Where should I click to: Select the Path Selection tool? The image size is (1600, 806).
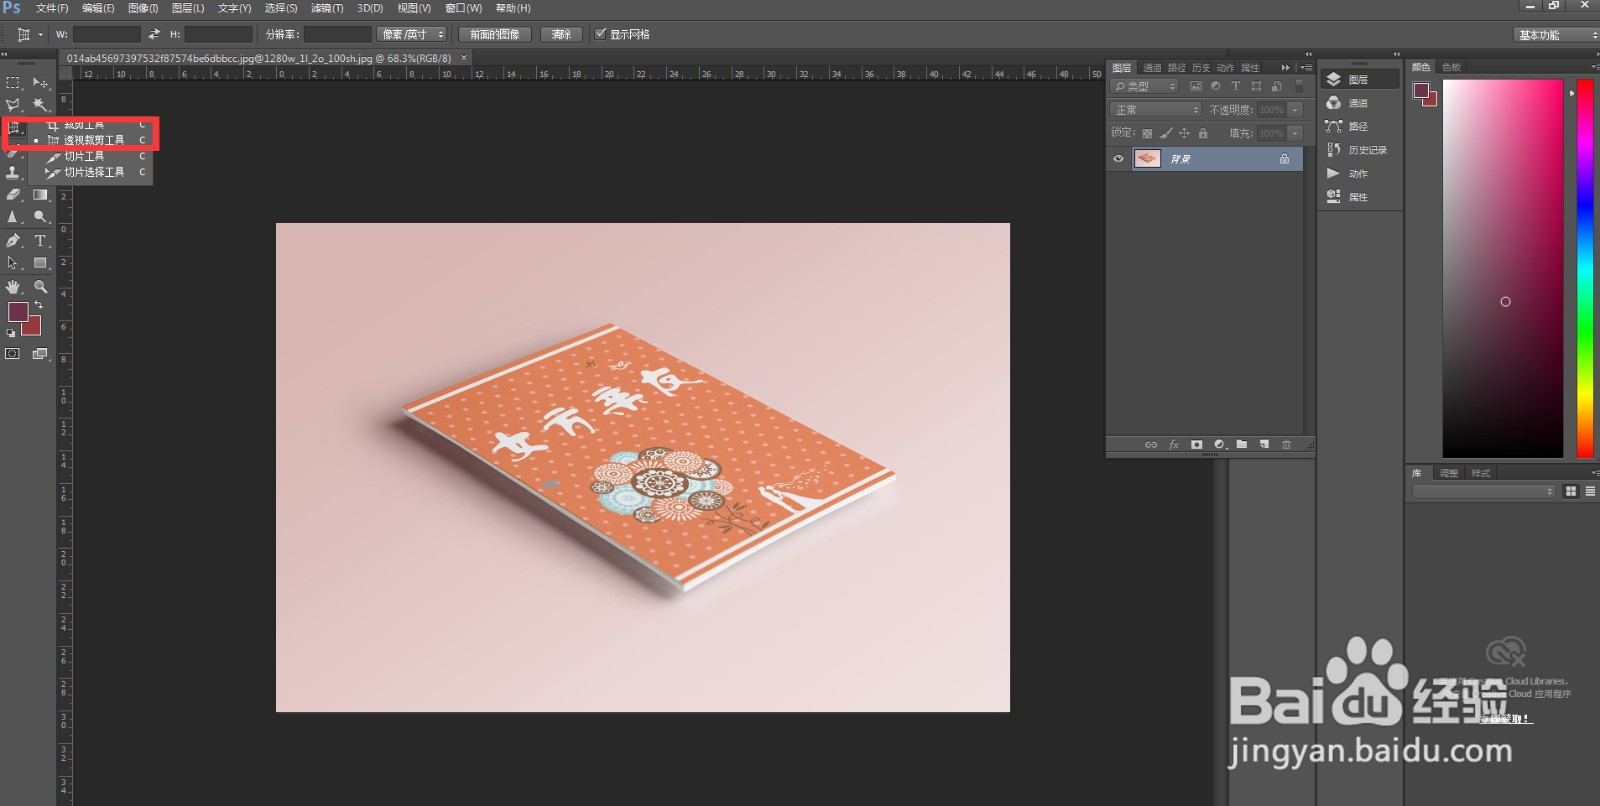(x=13, y=263)
